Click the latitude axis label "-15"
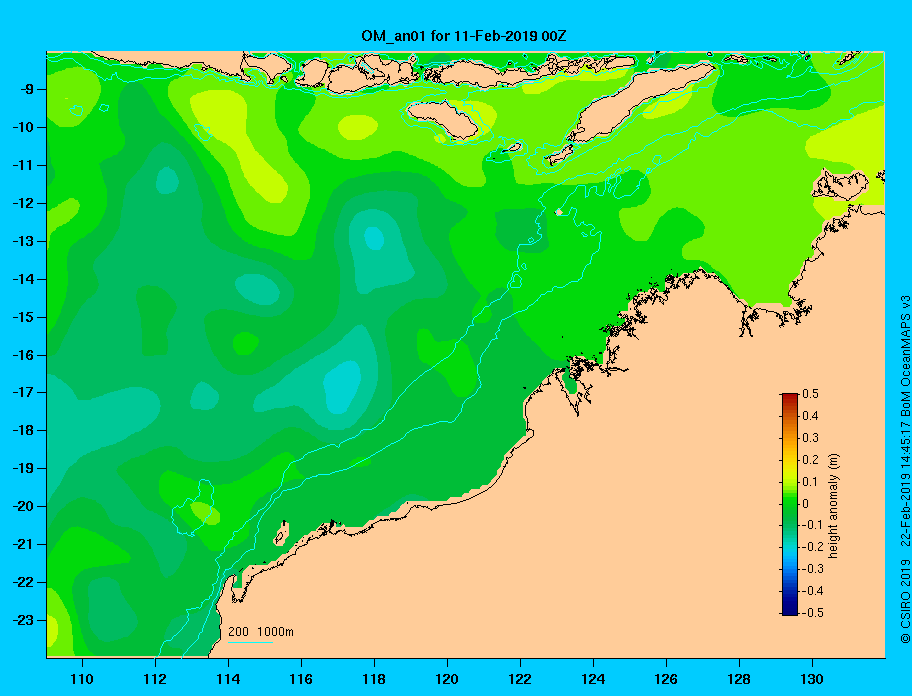The width and height of the screenshot is (912, 696). (x=23, y=317)
